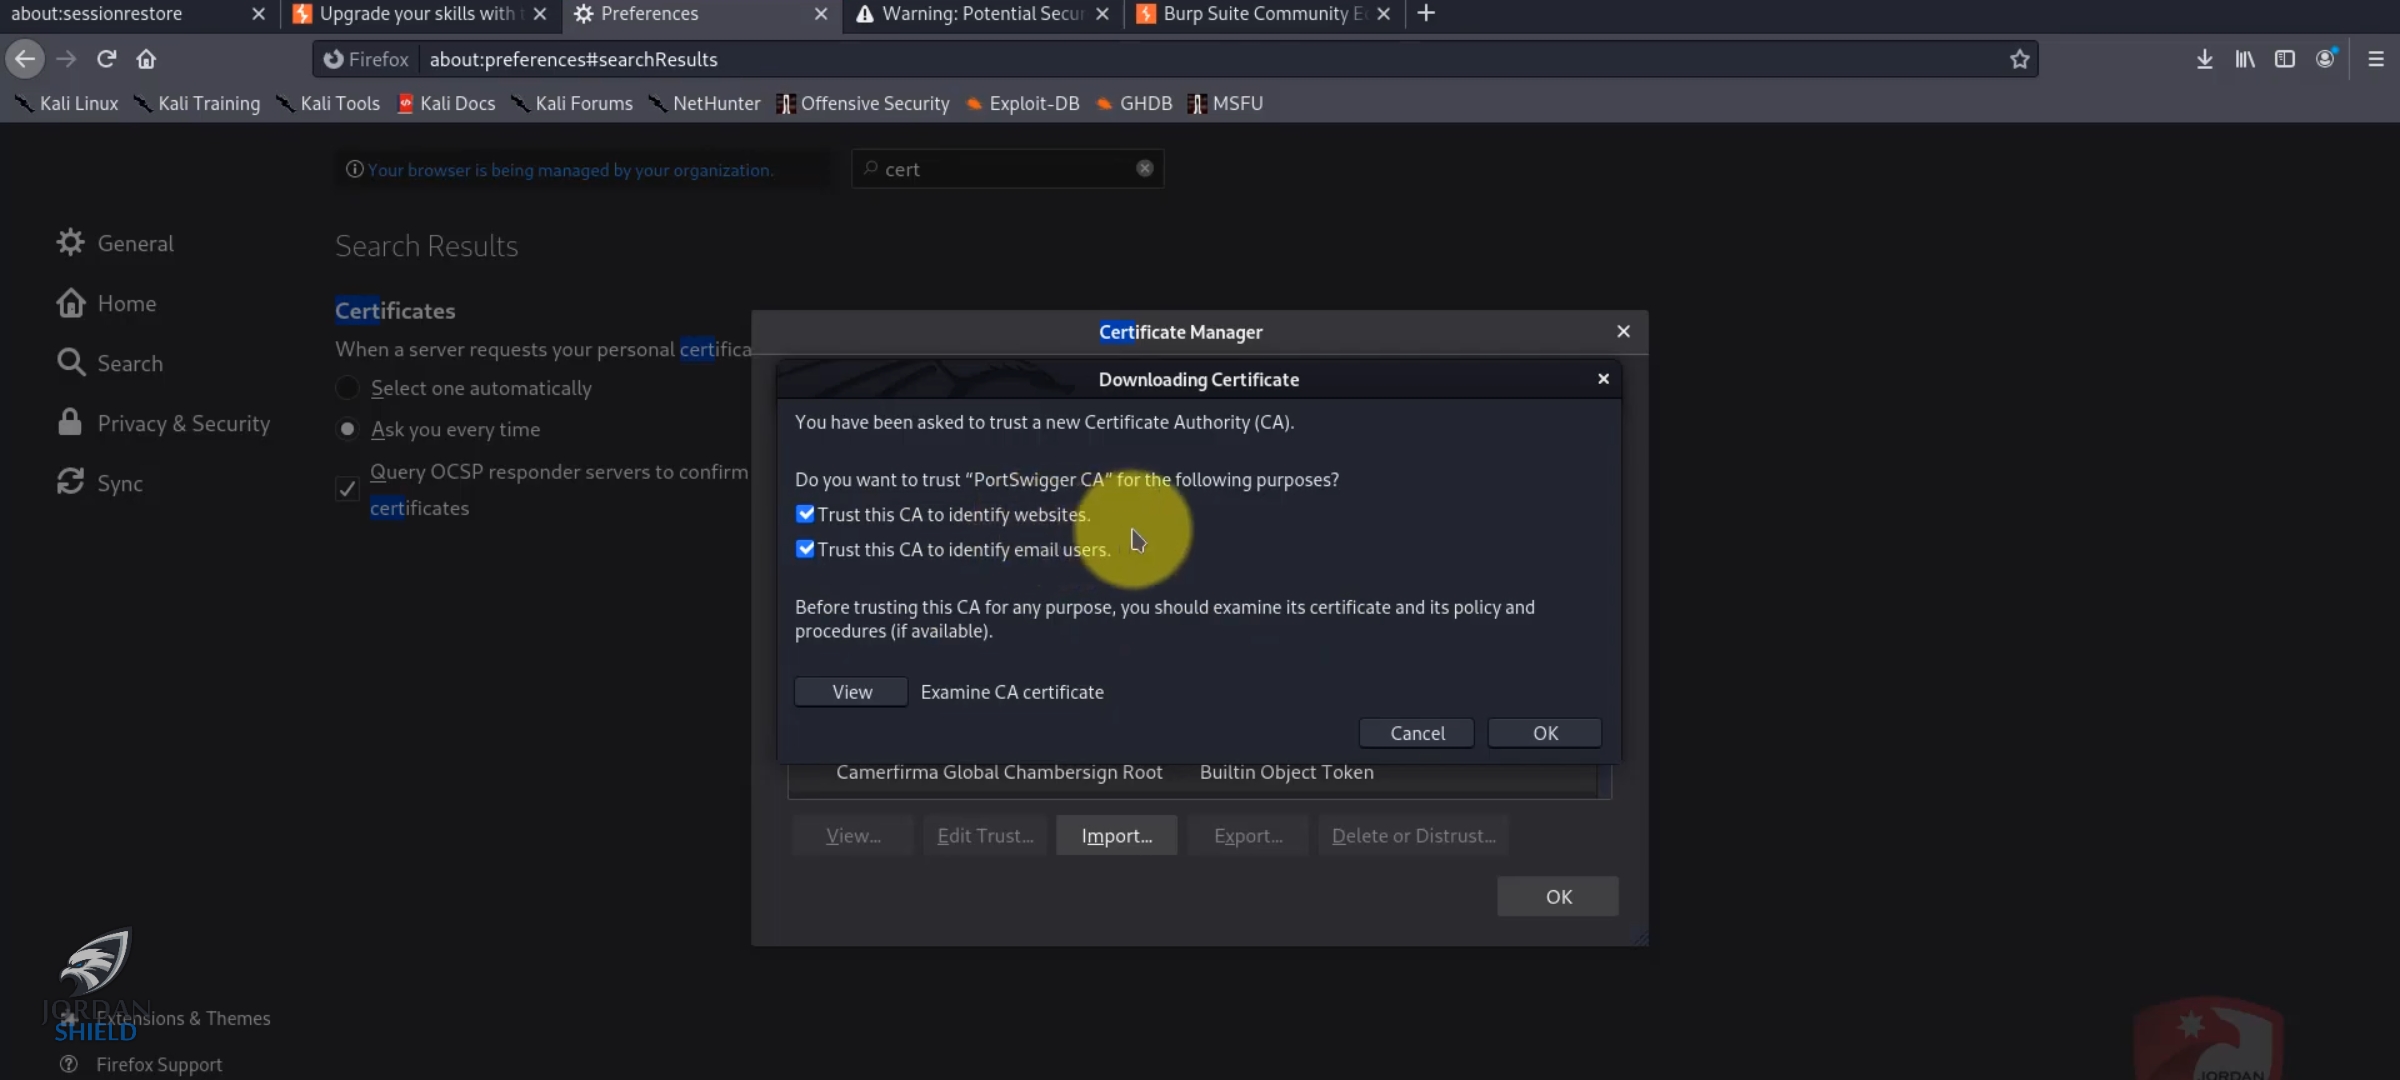This screenshot has width=2400, height=1080.
Task: Open the Privacy & Security category
Action: click(163, 423)
